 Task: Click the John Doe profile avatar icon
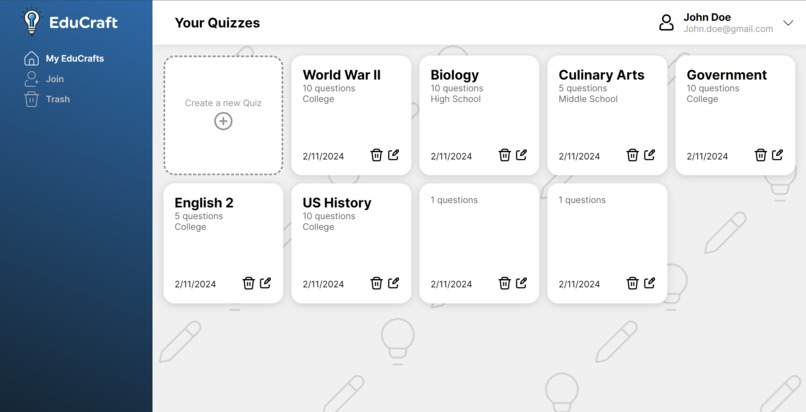pyautogui.click(x=666, y=23)
